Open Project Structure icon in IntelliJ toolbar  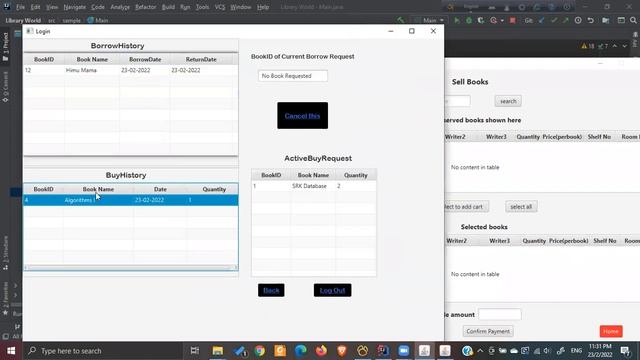[606, 20]
